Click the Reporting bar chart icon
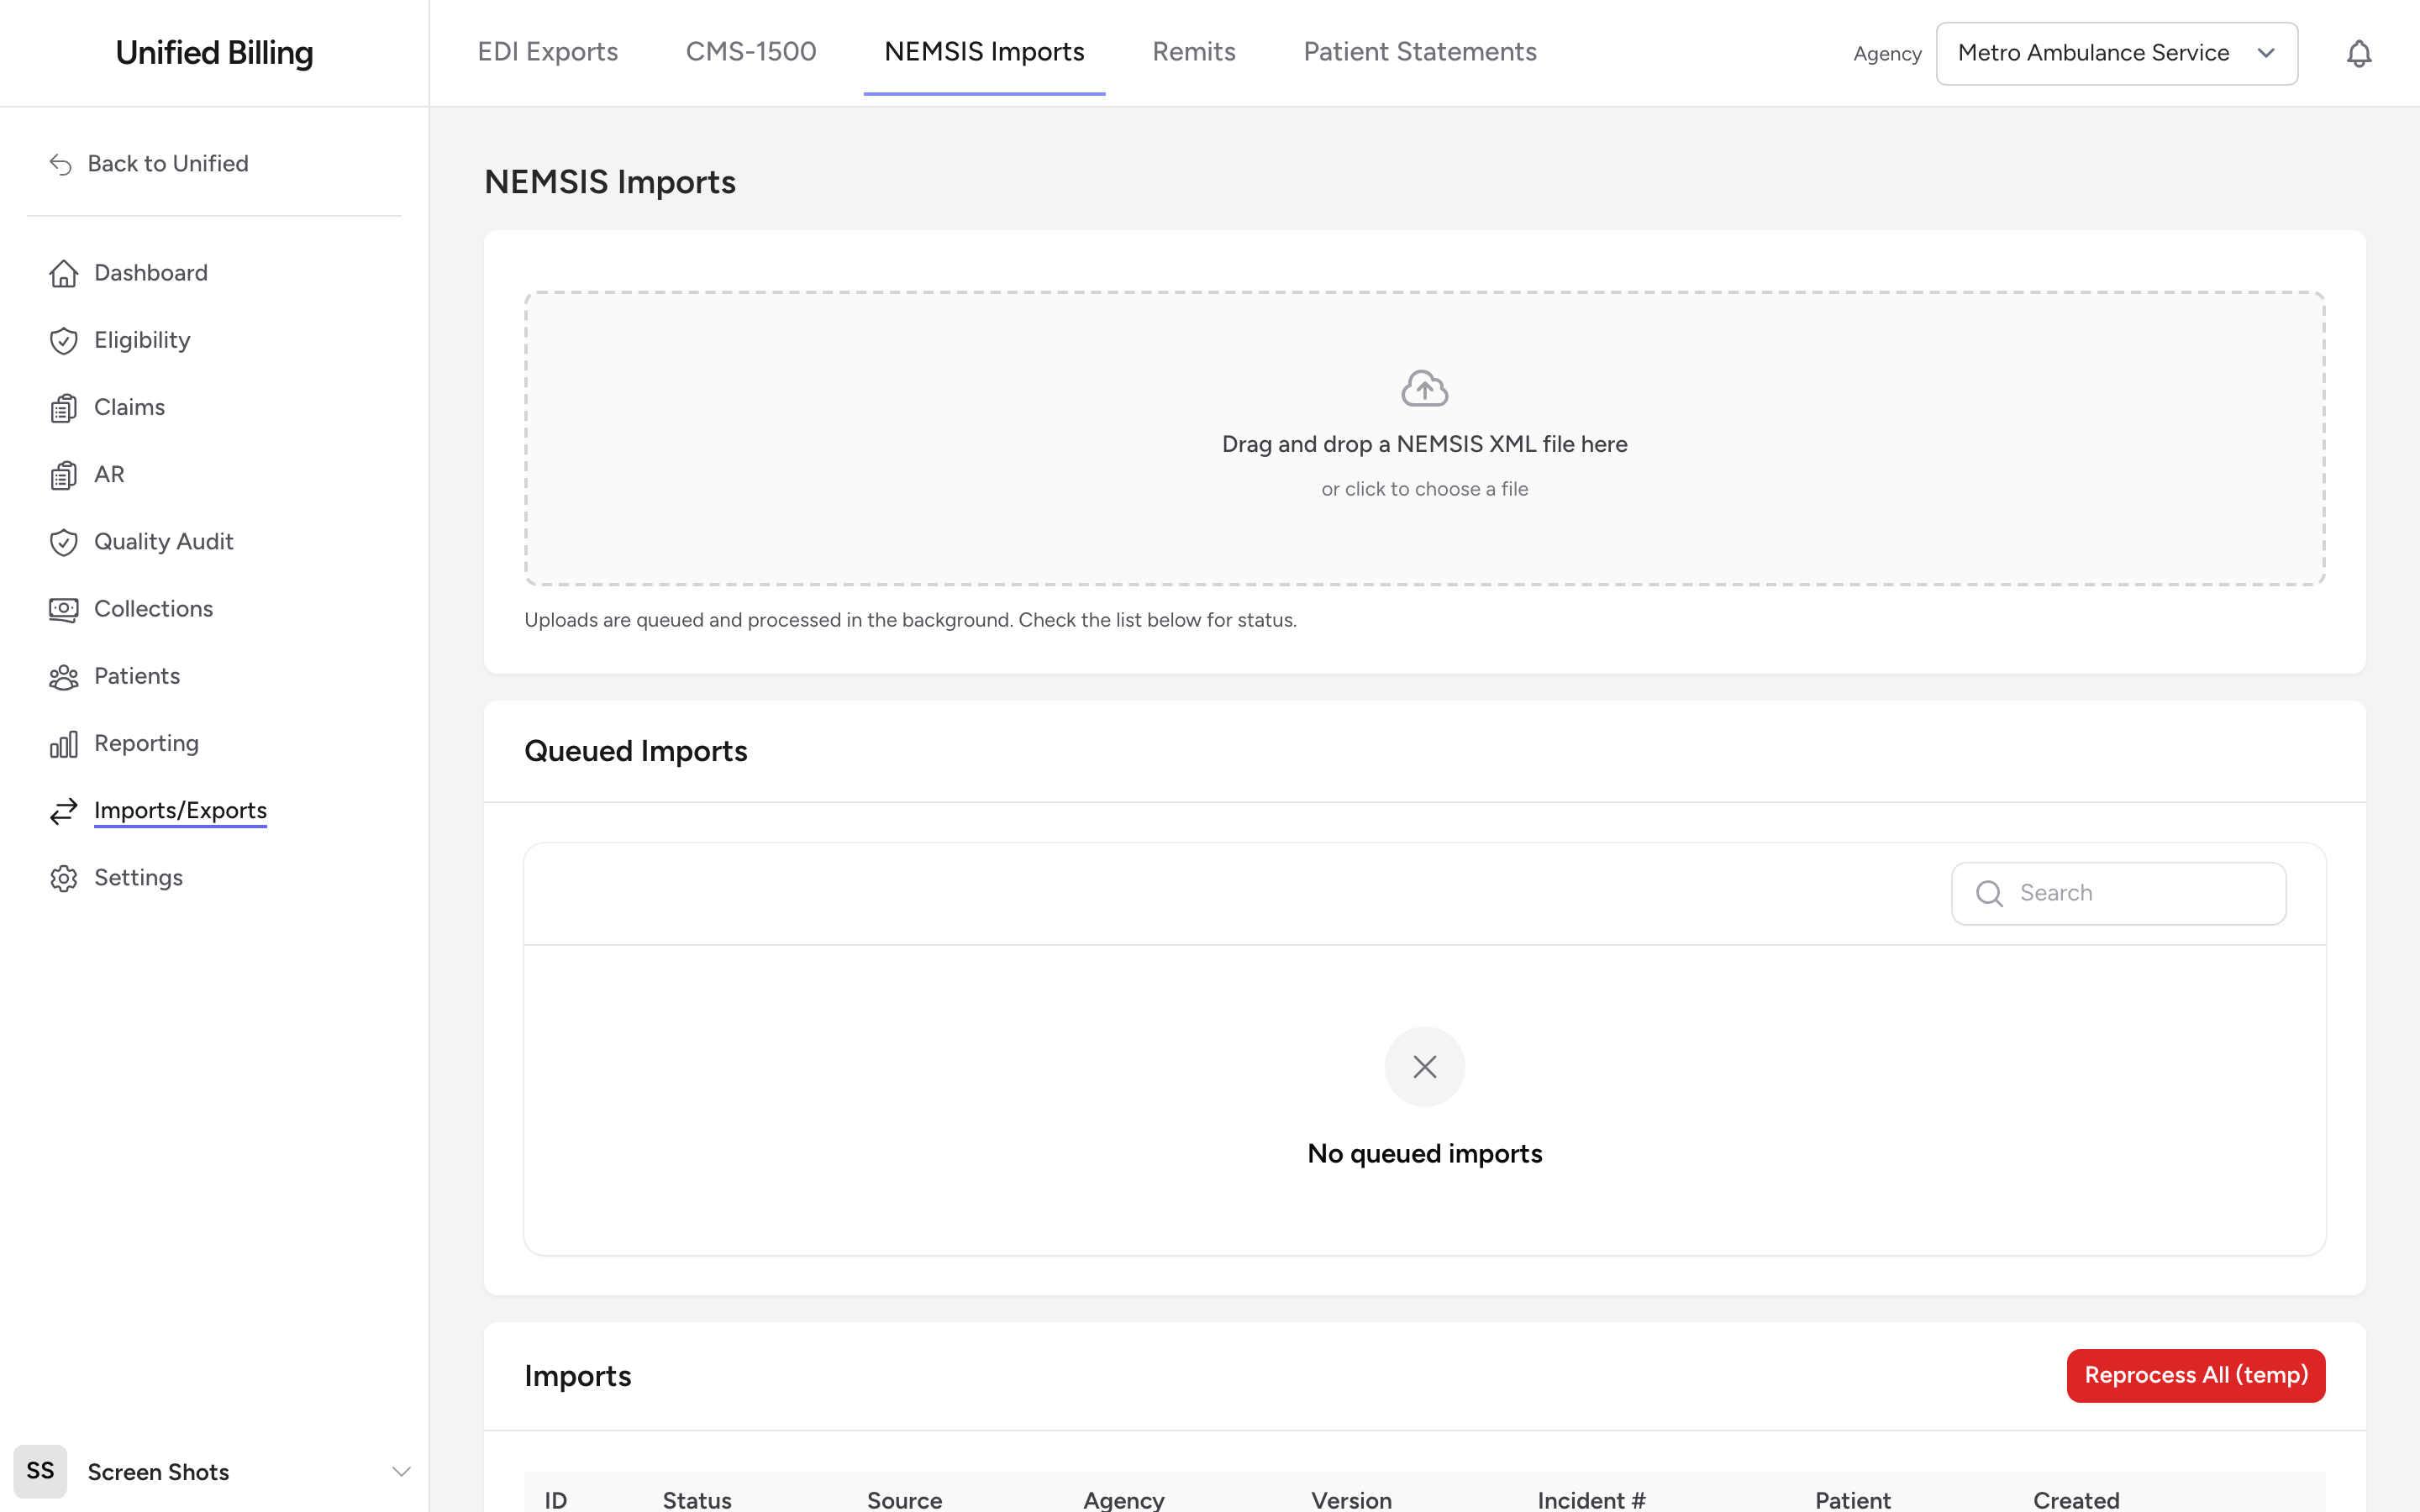 (x=64, y=744)
